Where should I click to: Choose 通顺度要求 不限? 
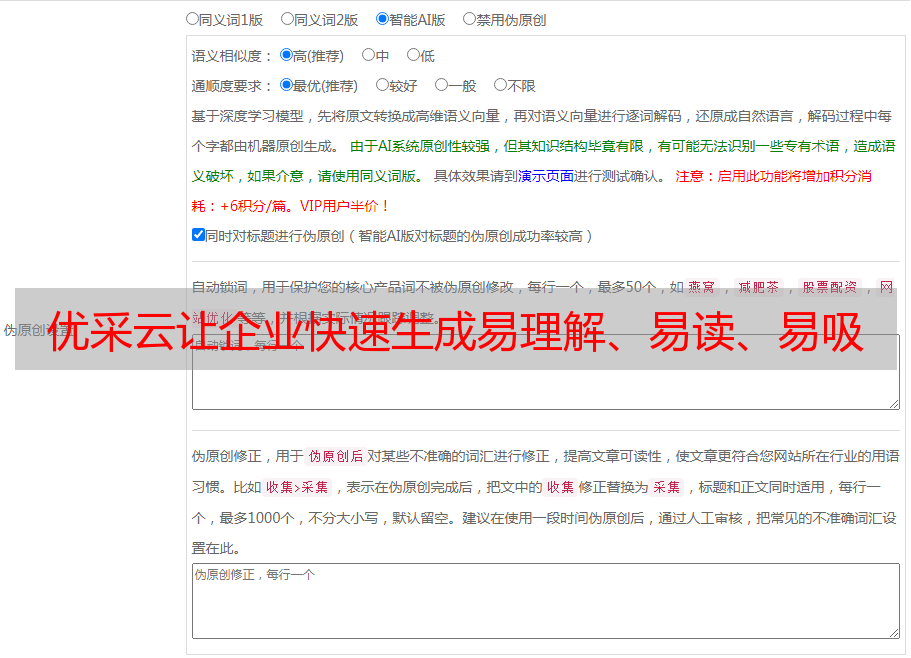click(x=500, y=85)
